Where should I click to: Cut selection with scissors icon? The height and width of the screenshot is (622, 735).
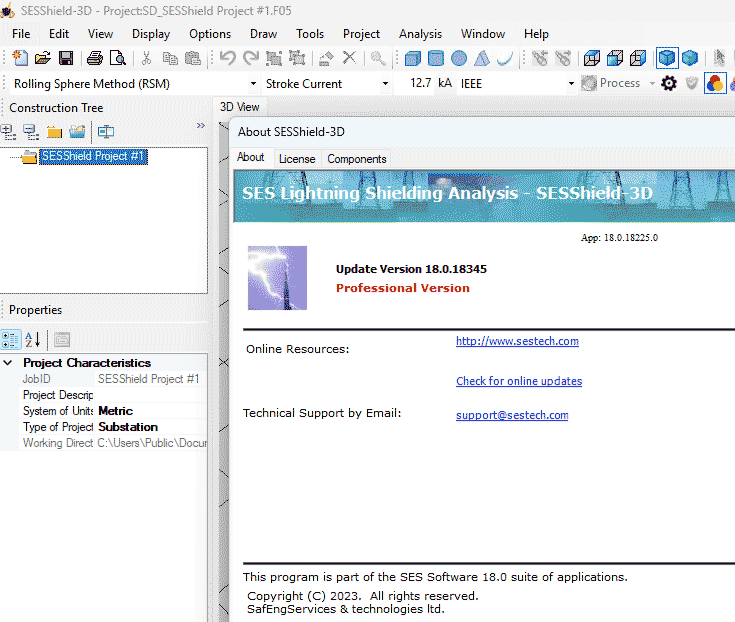[146, 58]
